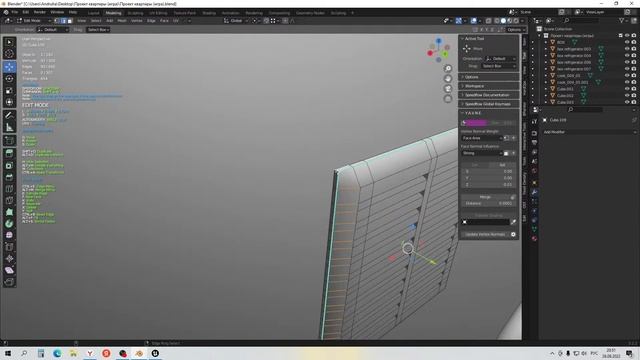Click the properties editor search field
Image resolution: width=640 pixels, height=360 pixels.
point(584,110)
